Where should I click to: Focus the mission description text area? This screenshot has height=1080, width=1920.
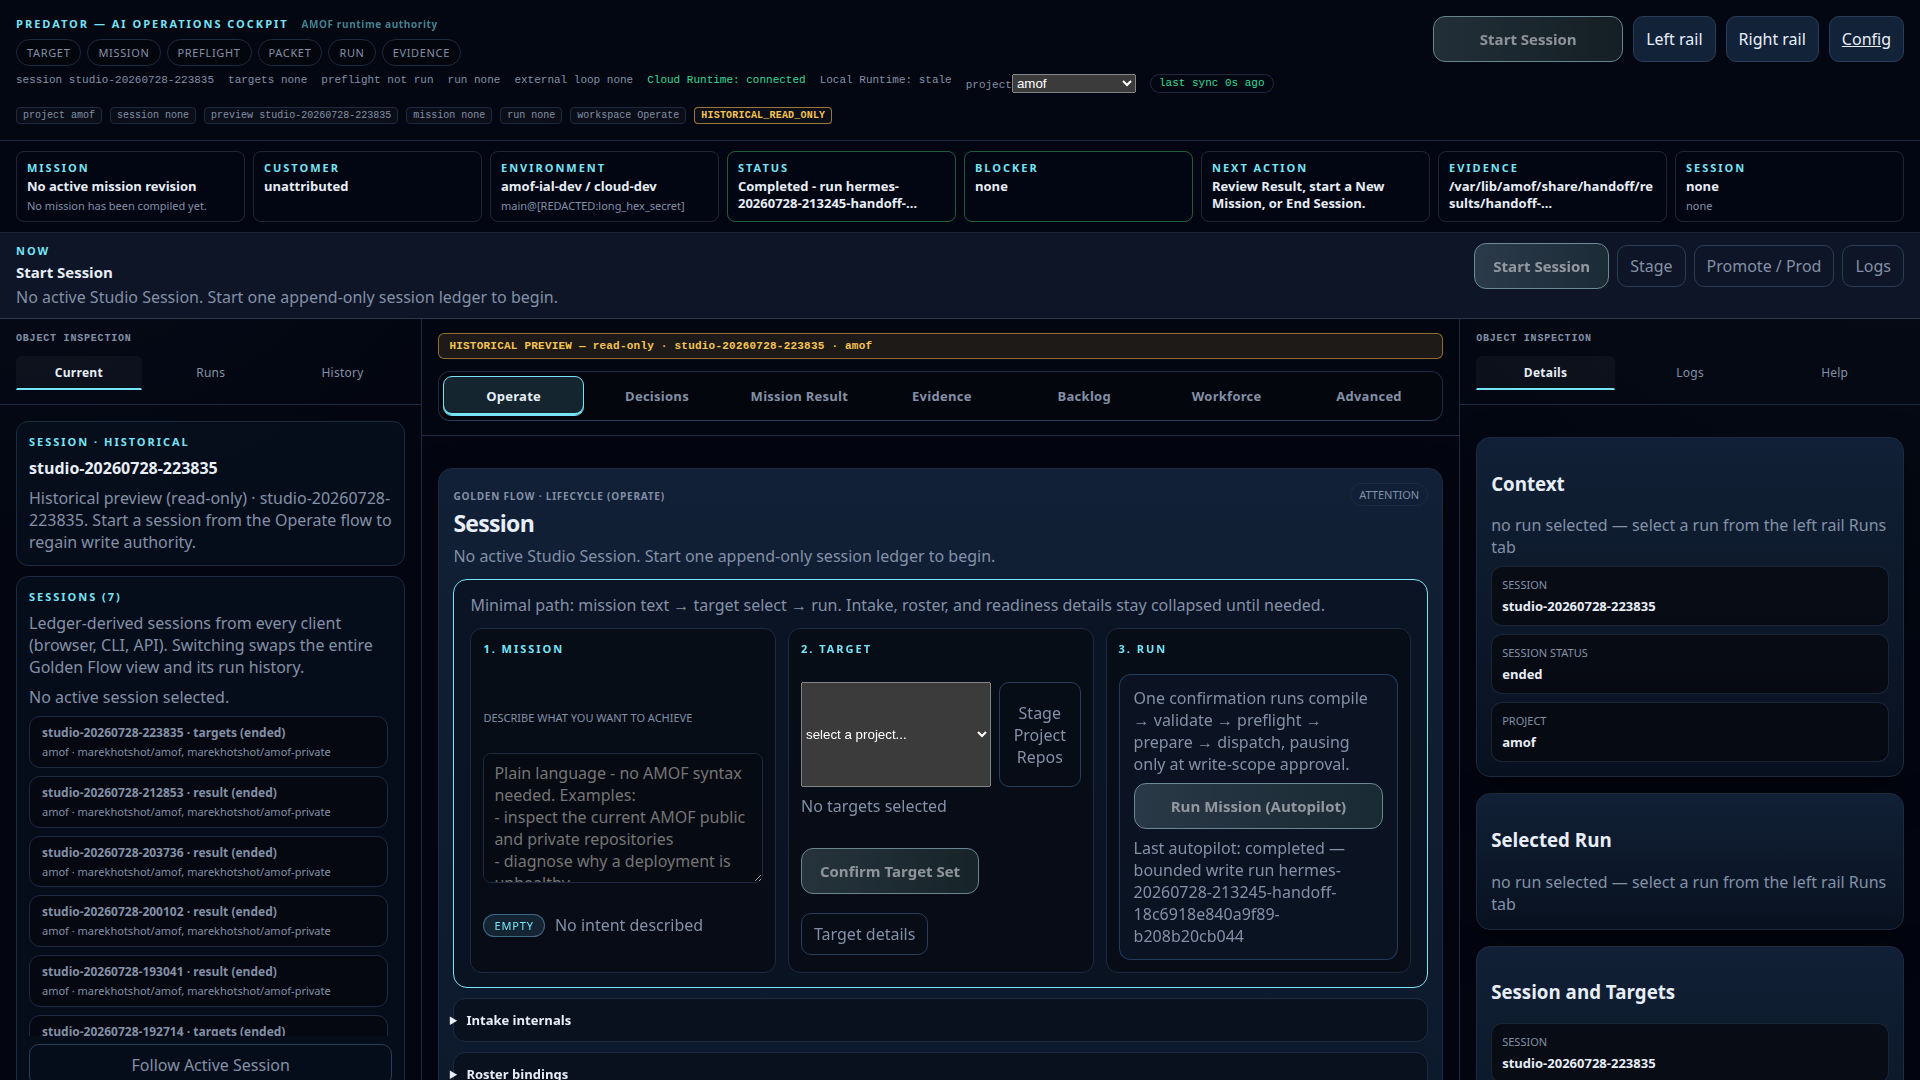pyautogui.click(x=622, y=818)
